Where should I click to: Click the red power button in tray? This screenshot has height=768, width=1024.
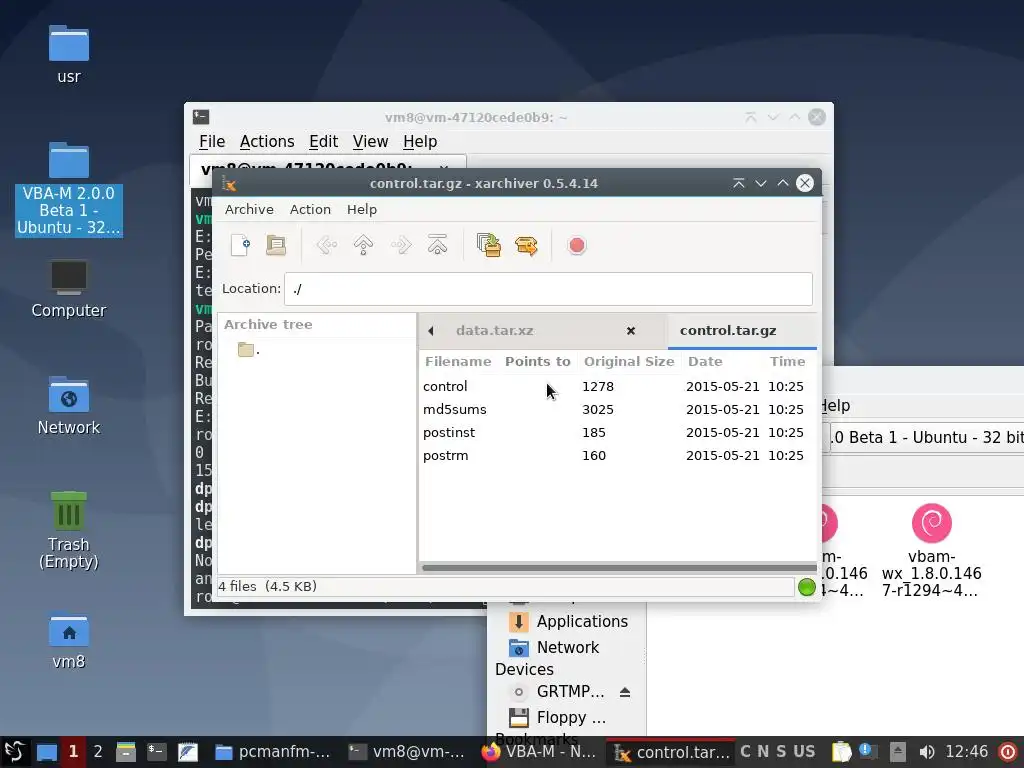1008,752
